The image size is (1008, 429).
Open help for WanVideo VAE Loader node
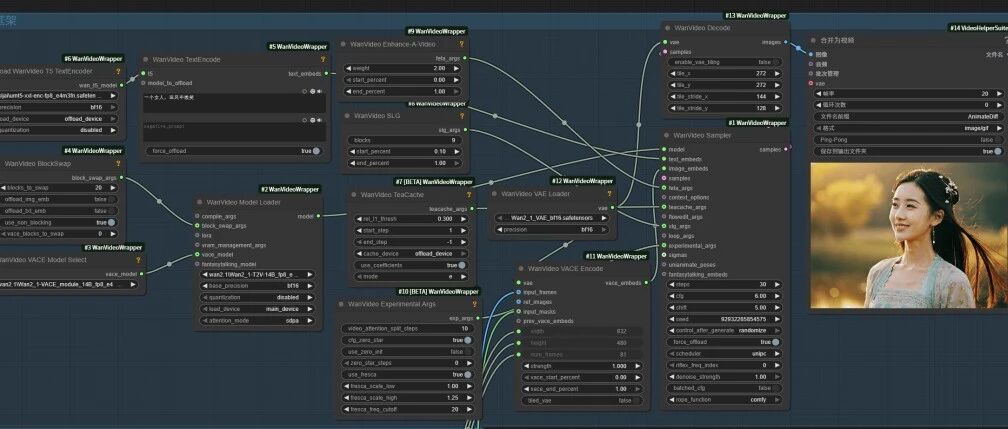[x=609, y=193]
